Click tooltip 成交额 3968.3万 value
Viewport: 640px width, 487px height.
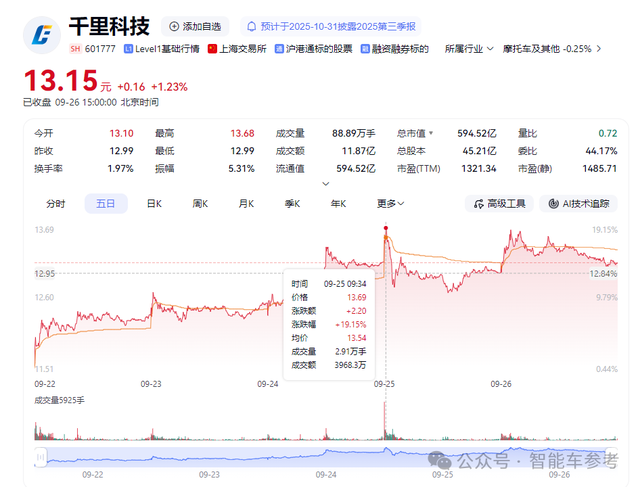350,365
